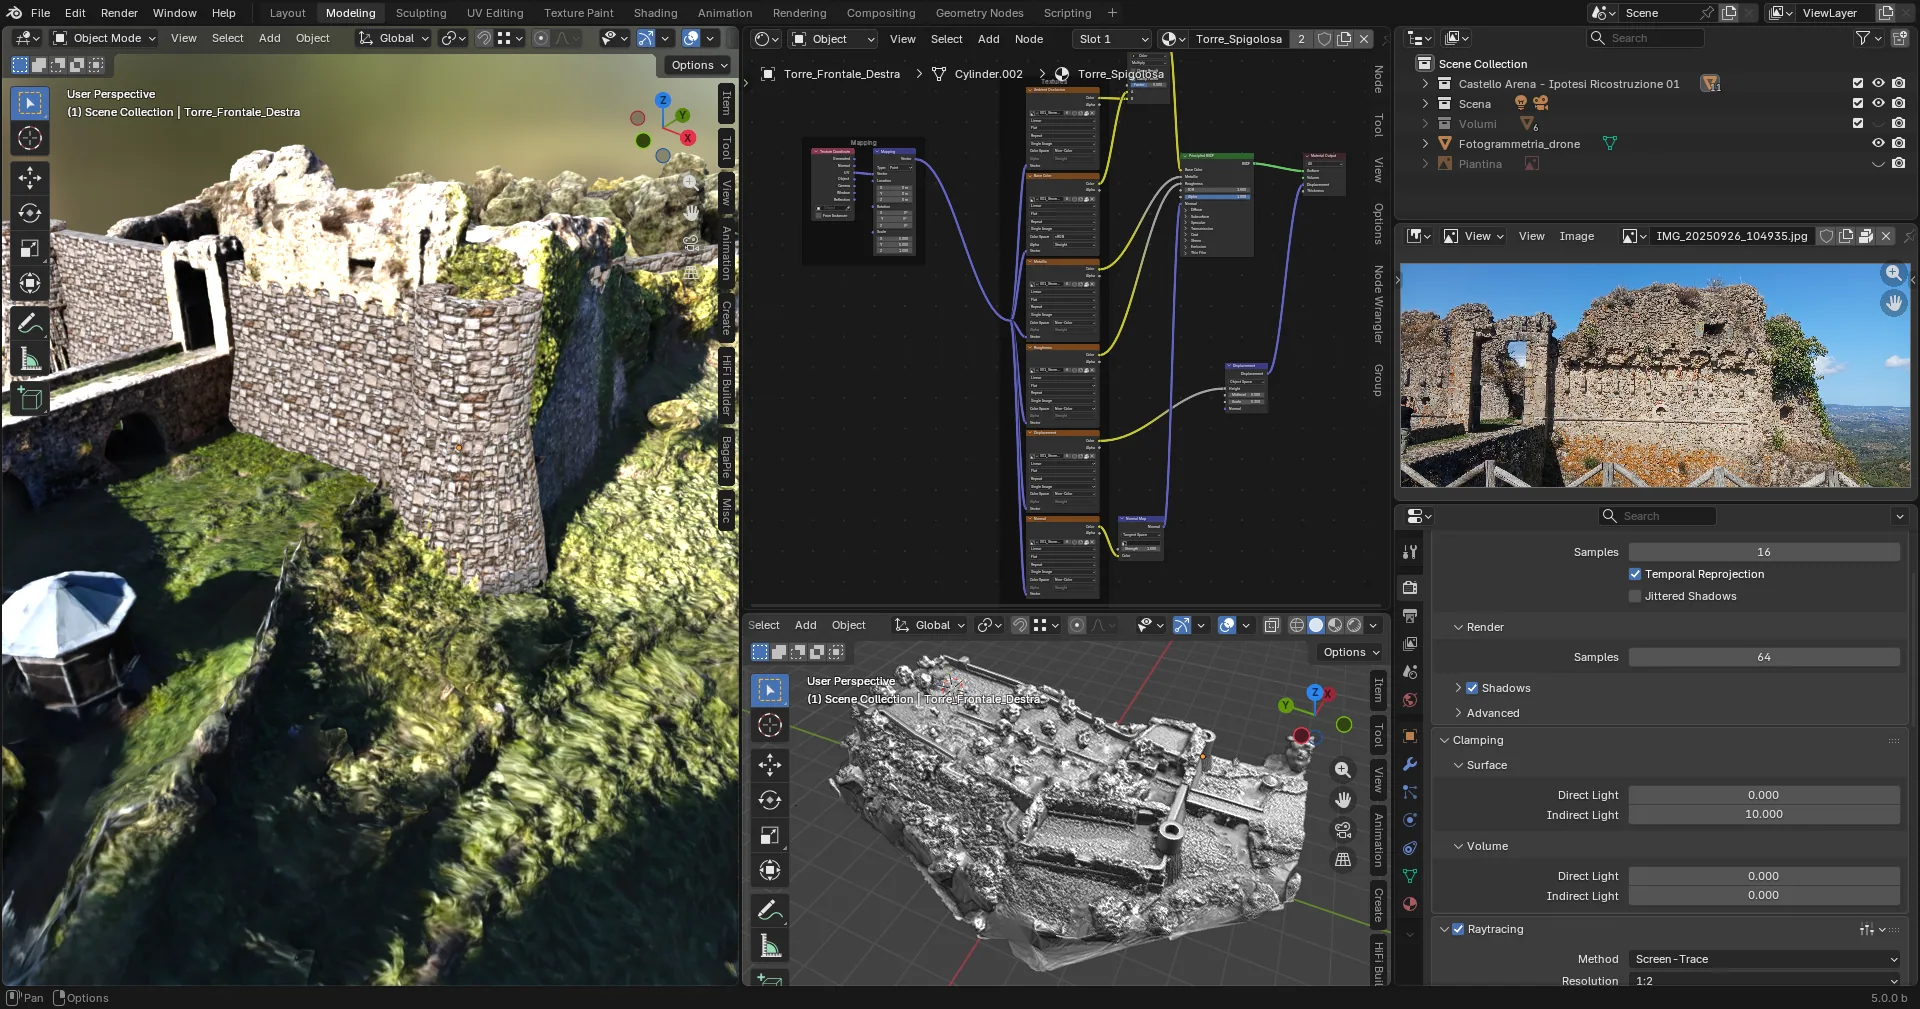Click the zoom icon in left viewport
Viewport: 1920px width, 1009px height.
coord(690,182)
